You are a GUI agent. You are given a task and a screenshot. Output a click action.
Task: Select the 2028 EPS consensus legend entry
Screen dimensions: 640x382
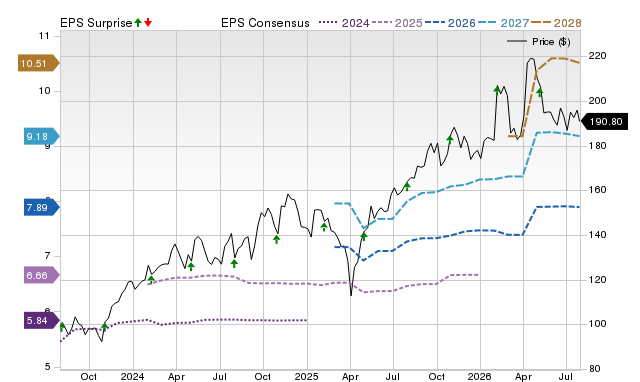[x=556, y=23]
